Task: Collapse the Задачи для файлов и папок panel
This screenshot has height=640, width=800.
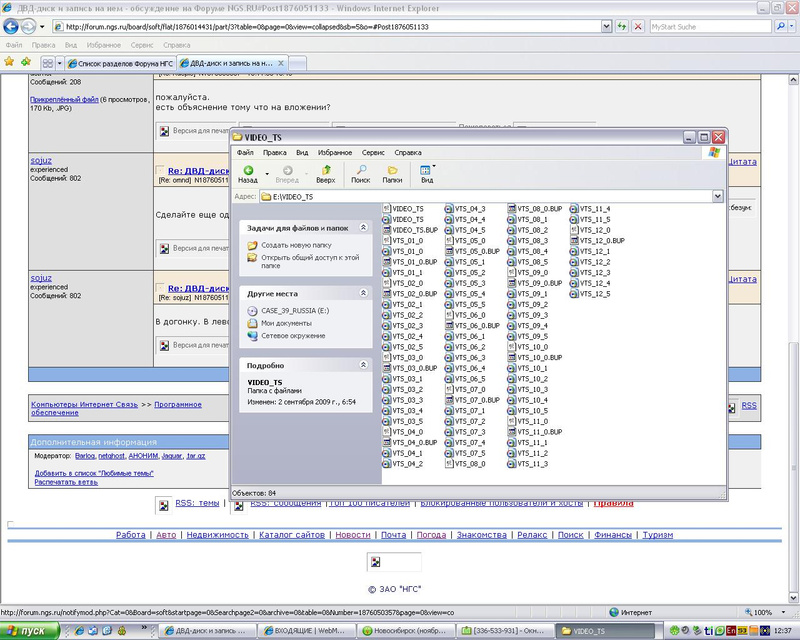Action: click(363, 228)
